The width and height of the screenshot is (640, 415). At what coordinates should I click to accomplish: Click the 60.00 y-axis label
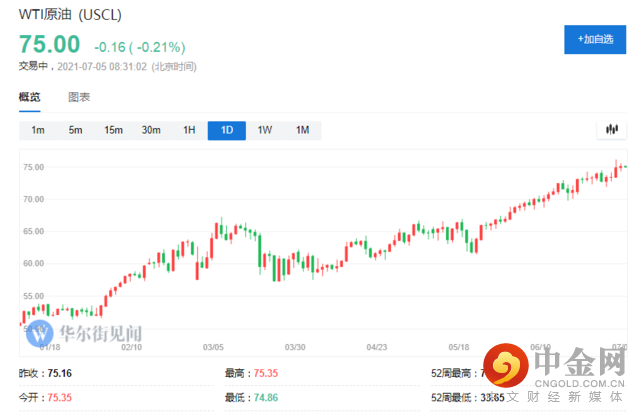click(x=33, y=263)
